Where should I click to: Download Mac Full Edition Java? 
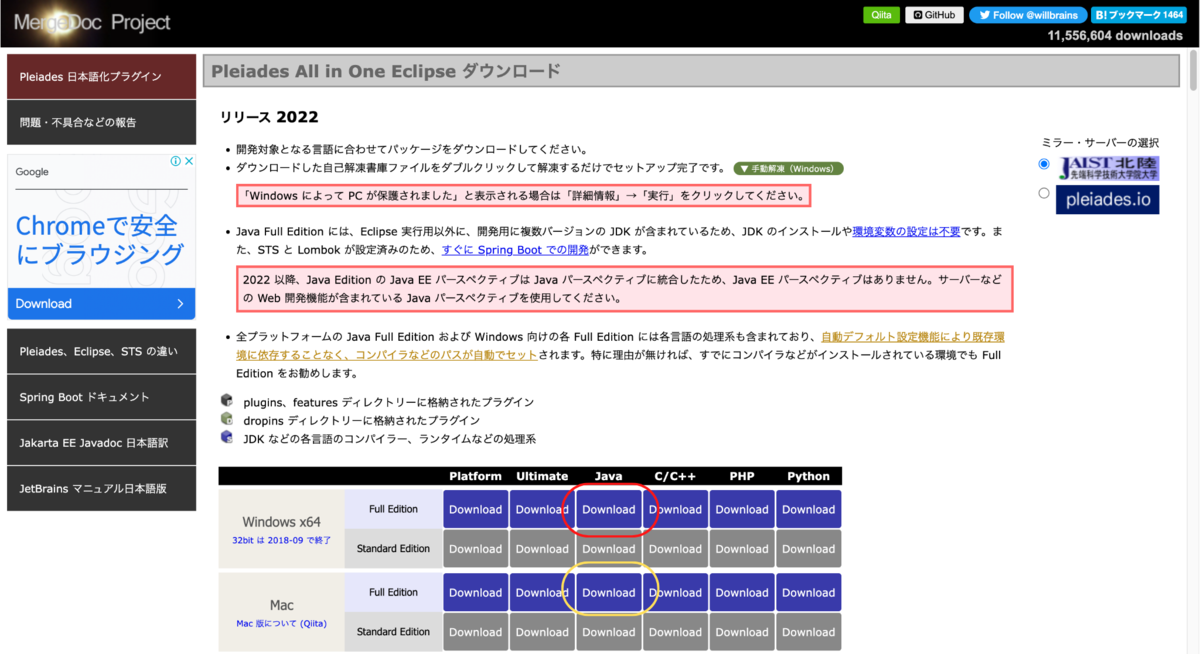(x=609, y=592)
